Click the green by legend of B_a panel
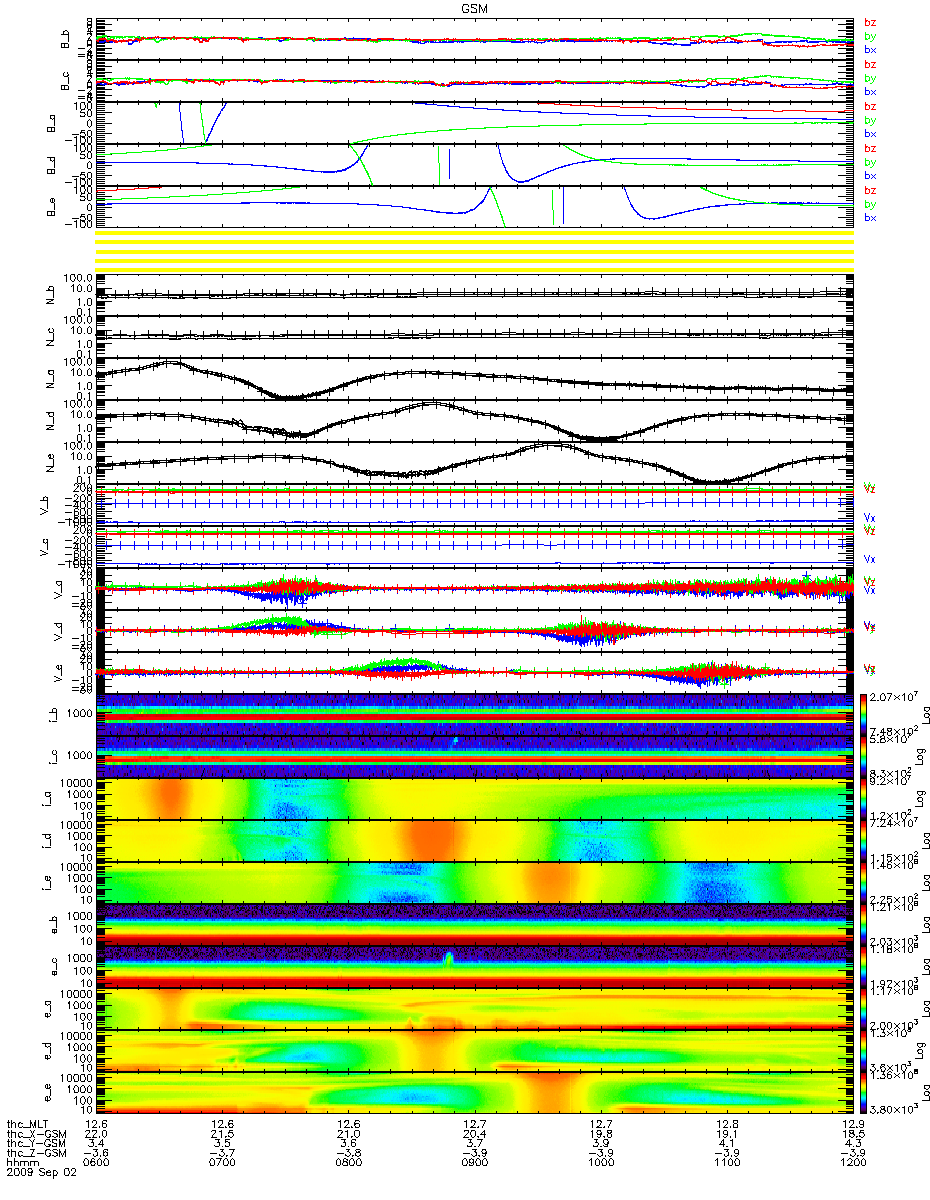Screen dimensions: 930x1200 [x=870, y=120]
